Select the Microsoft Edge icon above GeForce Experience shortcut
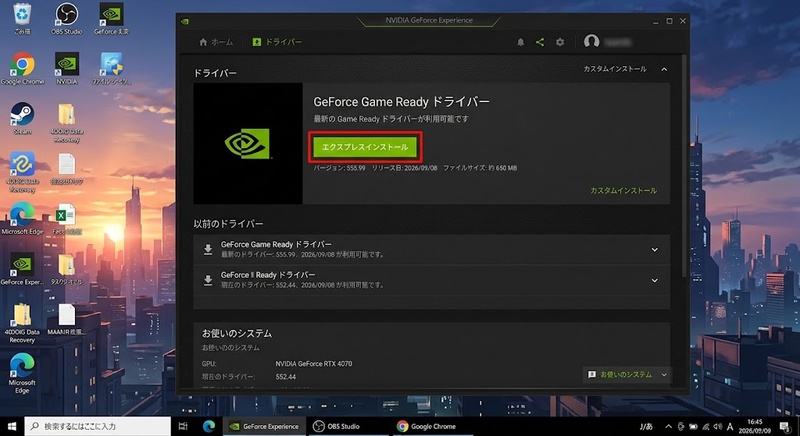The image size is (800, 436). [x=22, y=219]
